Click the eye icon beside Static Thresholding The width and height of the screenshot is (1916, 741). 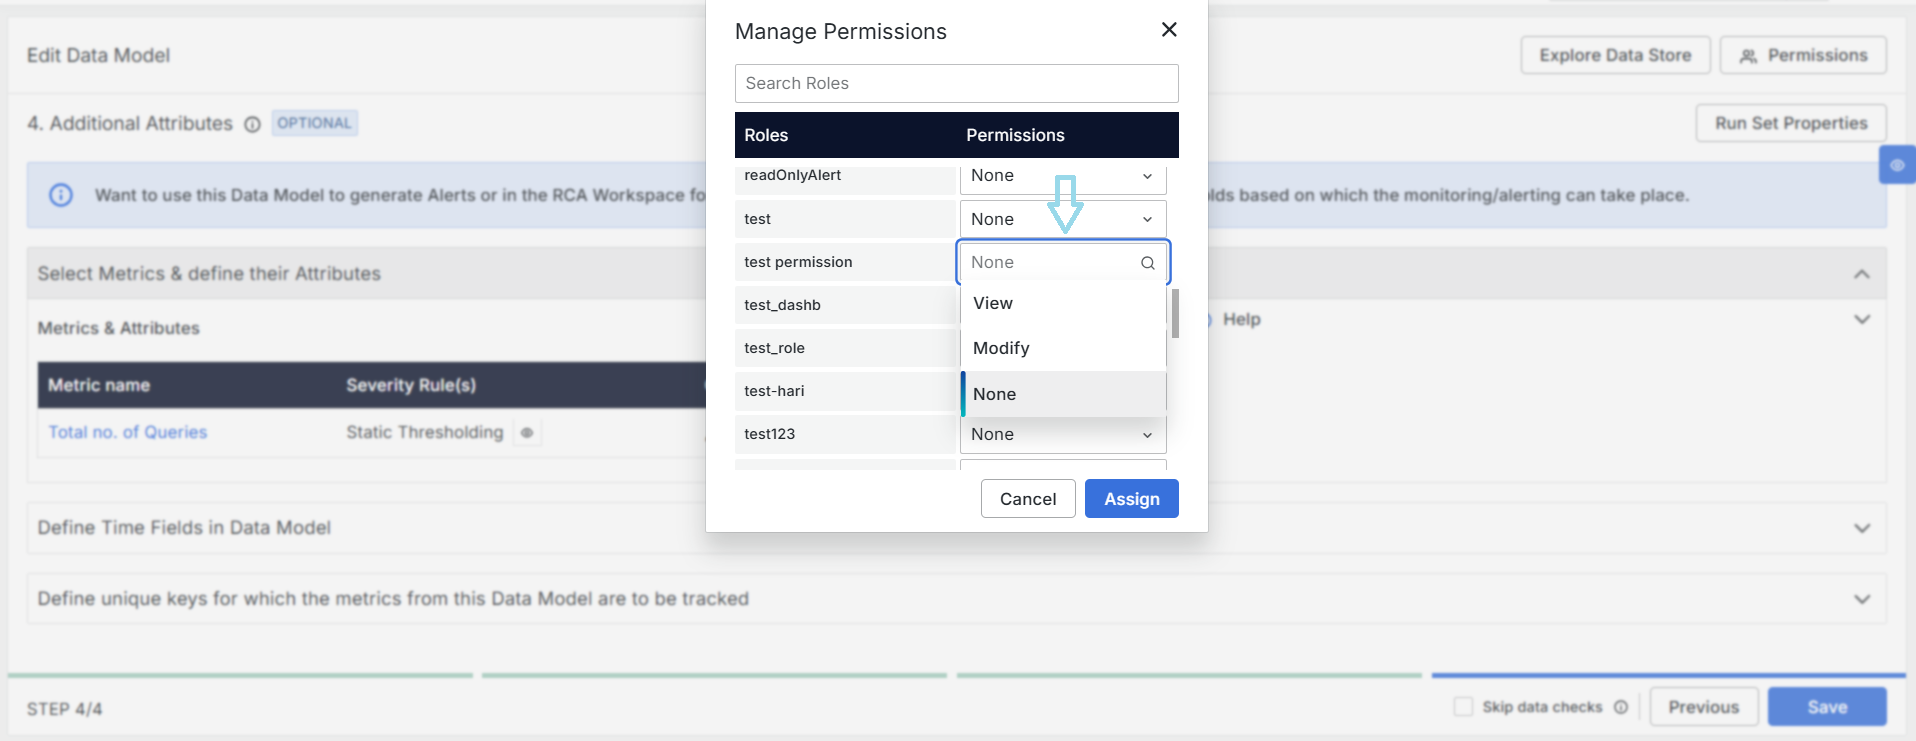pos(527,433)
